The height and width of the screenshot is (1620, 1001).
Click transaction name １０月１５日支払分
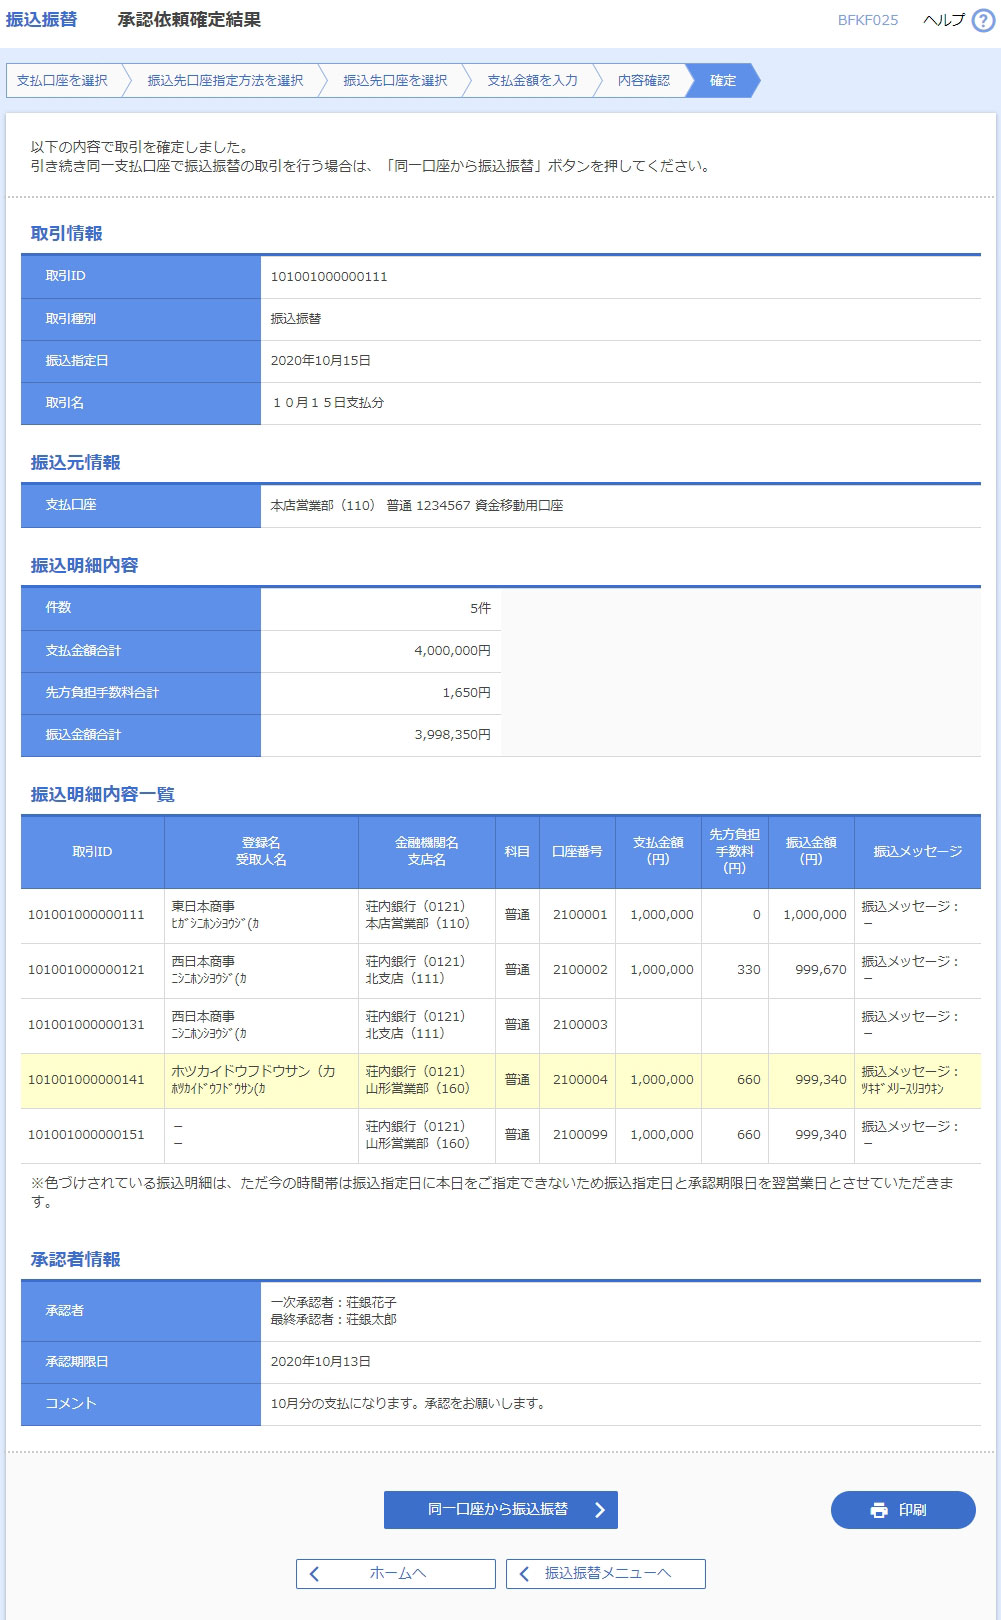pyautogui.click(x=328, y=403)
